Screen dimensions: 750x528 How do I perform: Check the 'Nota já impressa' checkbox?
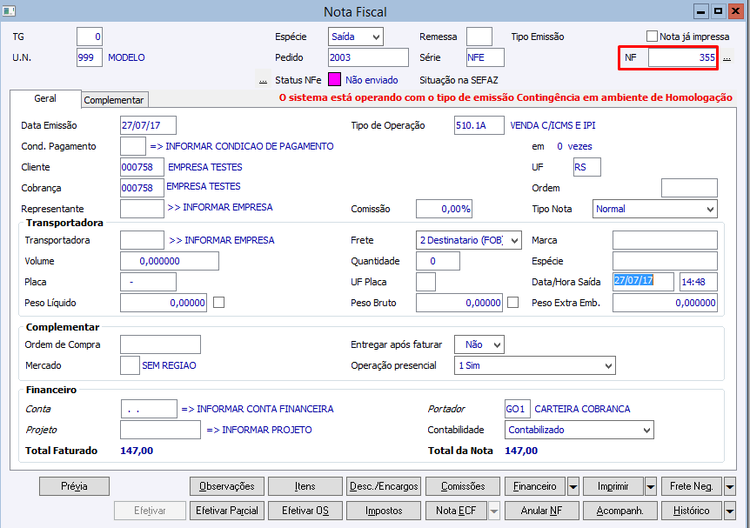pos(651,36)
